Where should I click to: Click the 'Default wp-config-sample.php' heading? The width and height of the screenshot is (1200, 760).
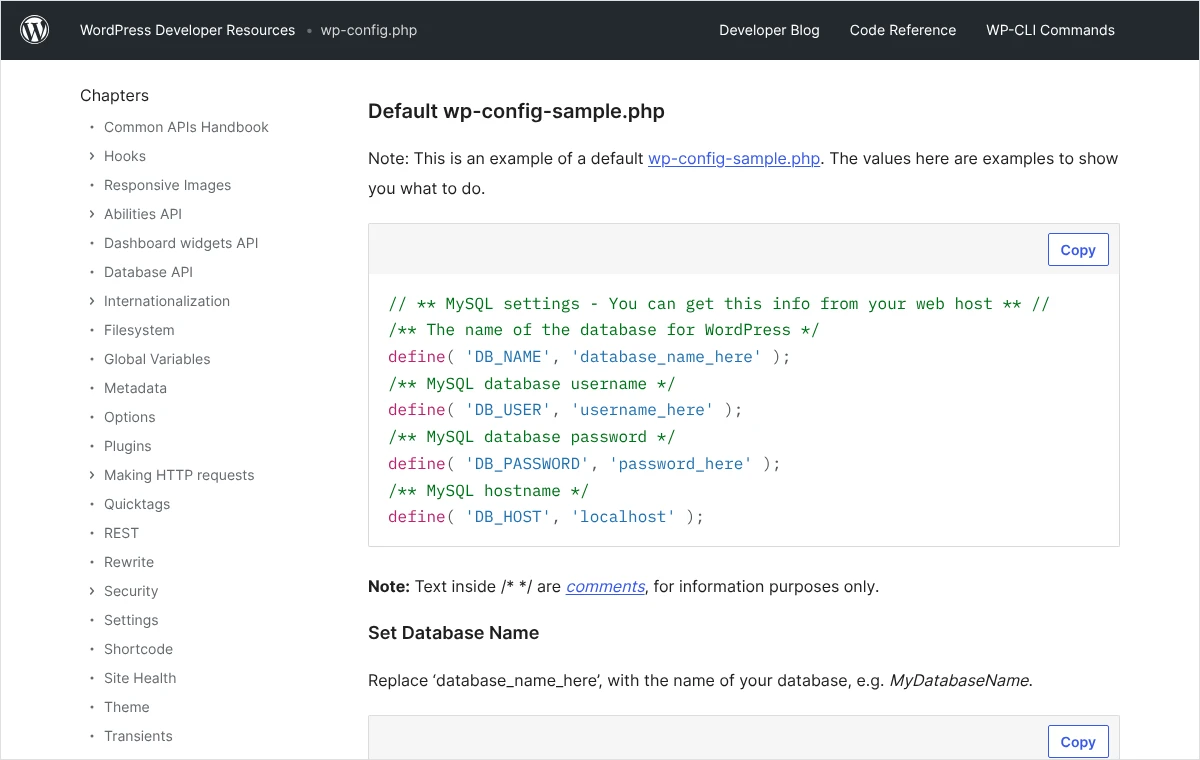click(x=516, y=111)
